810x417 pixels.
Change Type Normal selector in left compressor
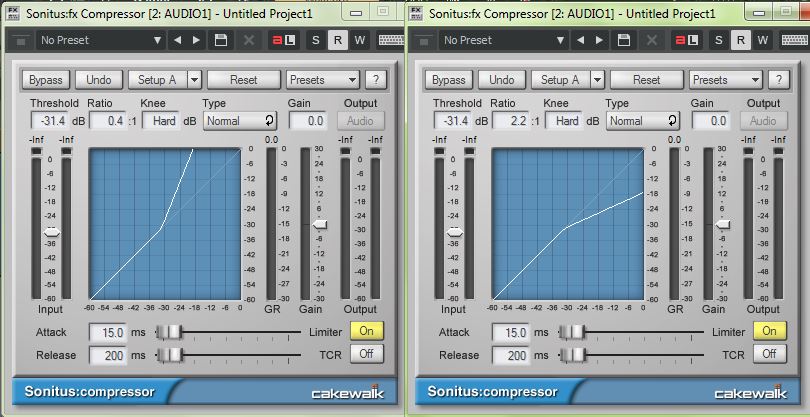[240, 121]
